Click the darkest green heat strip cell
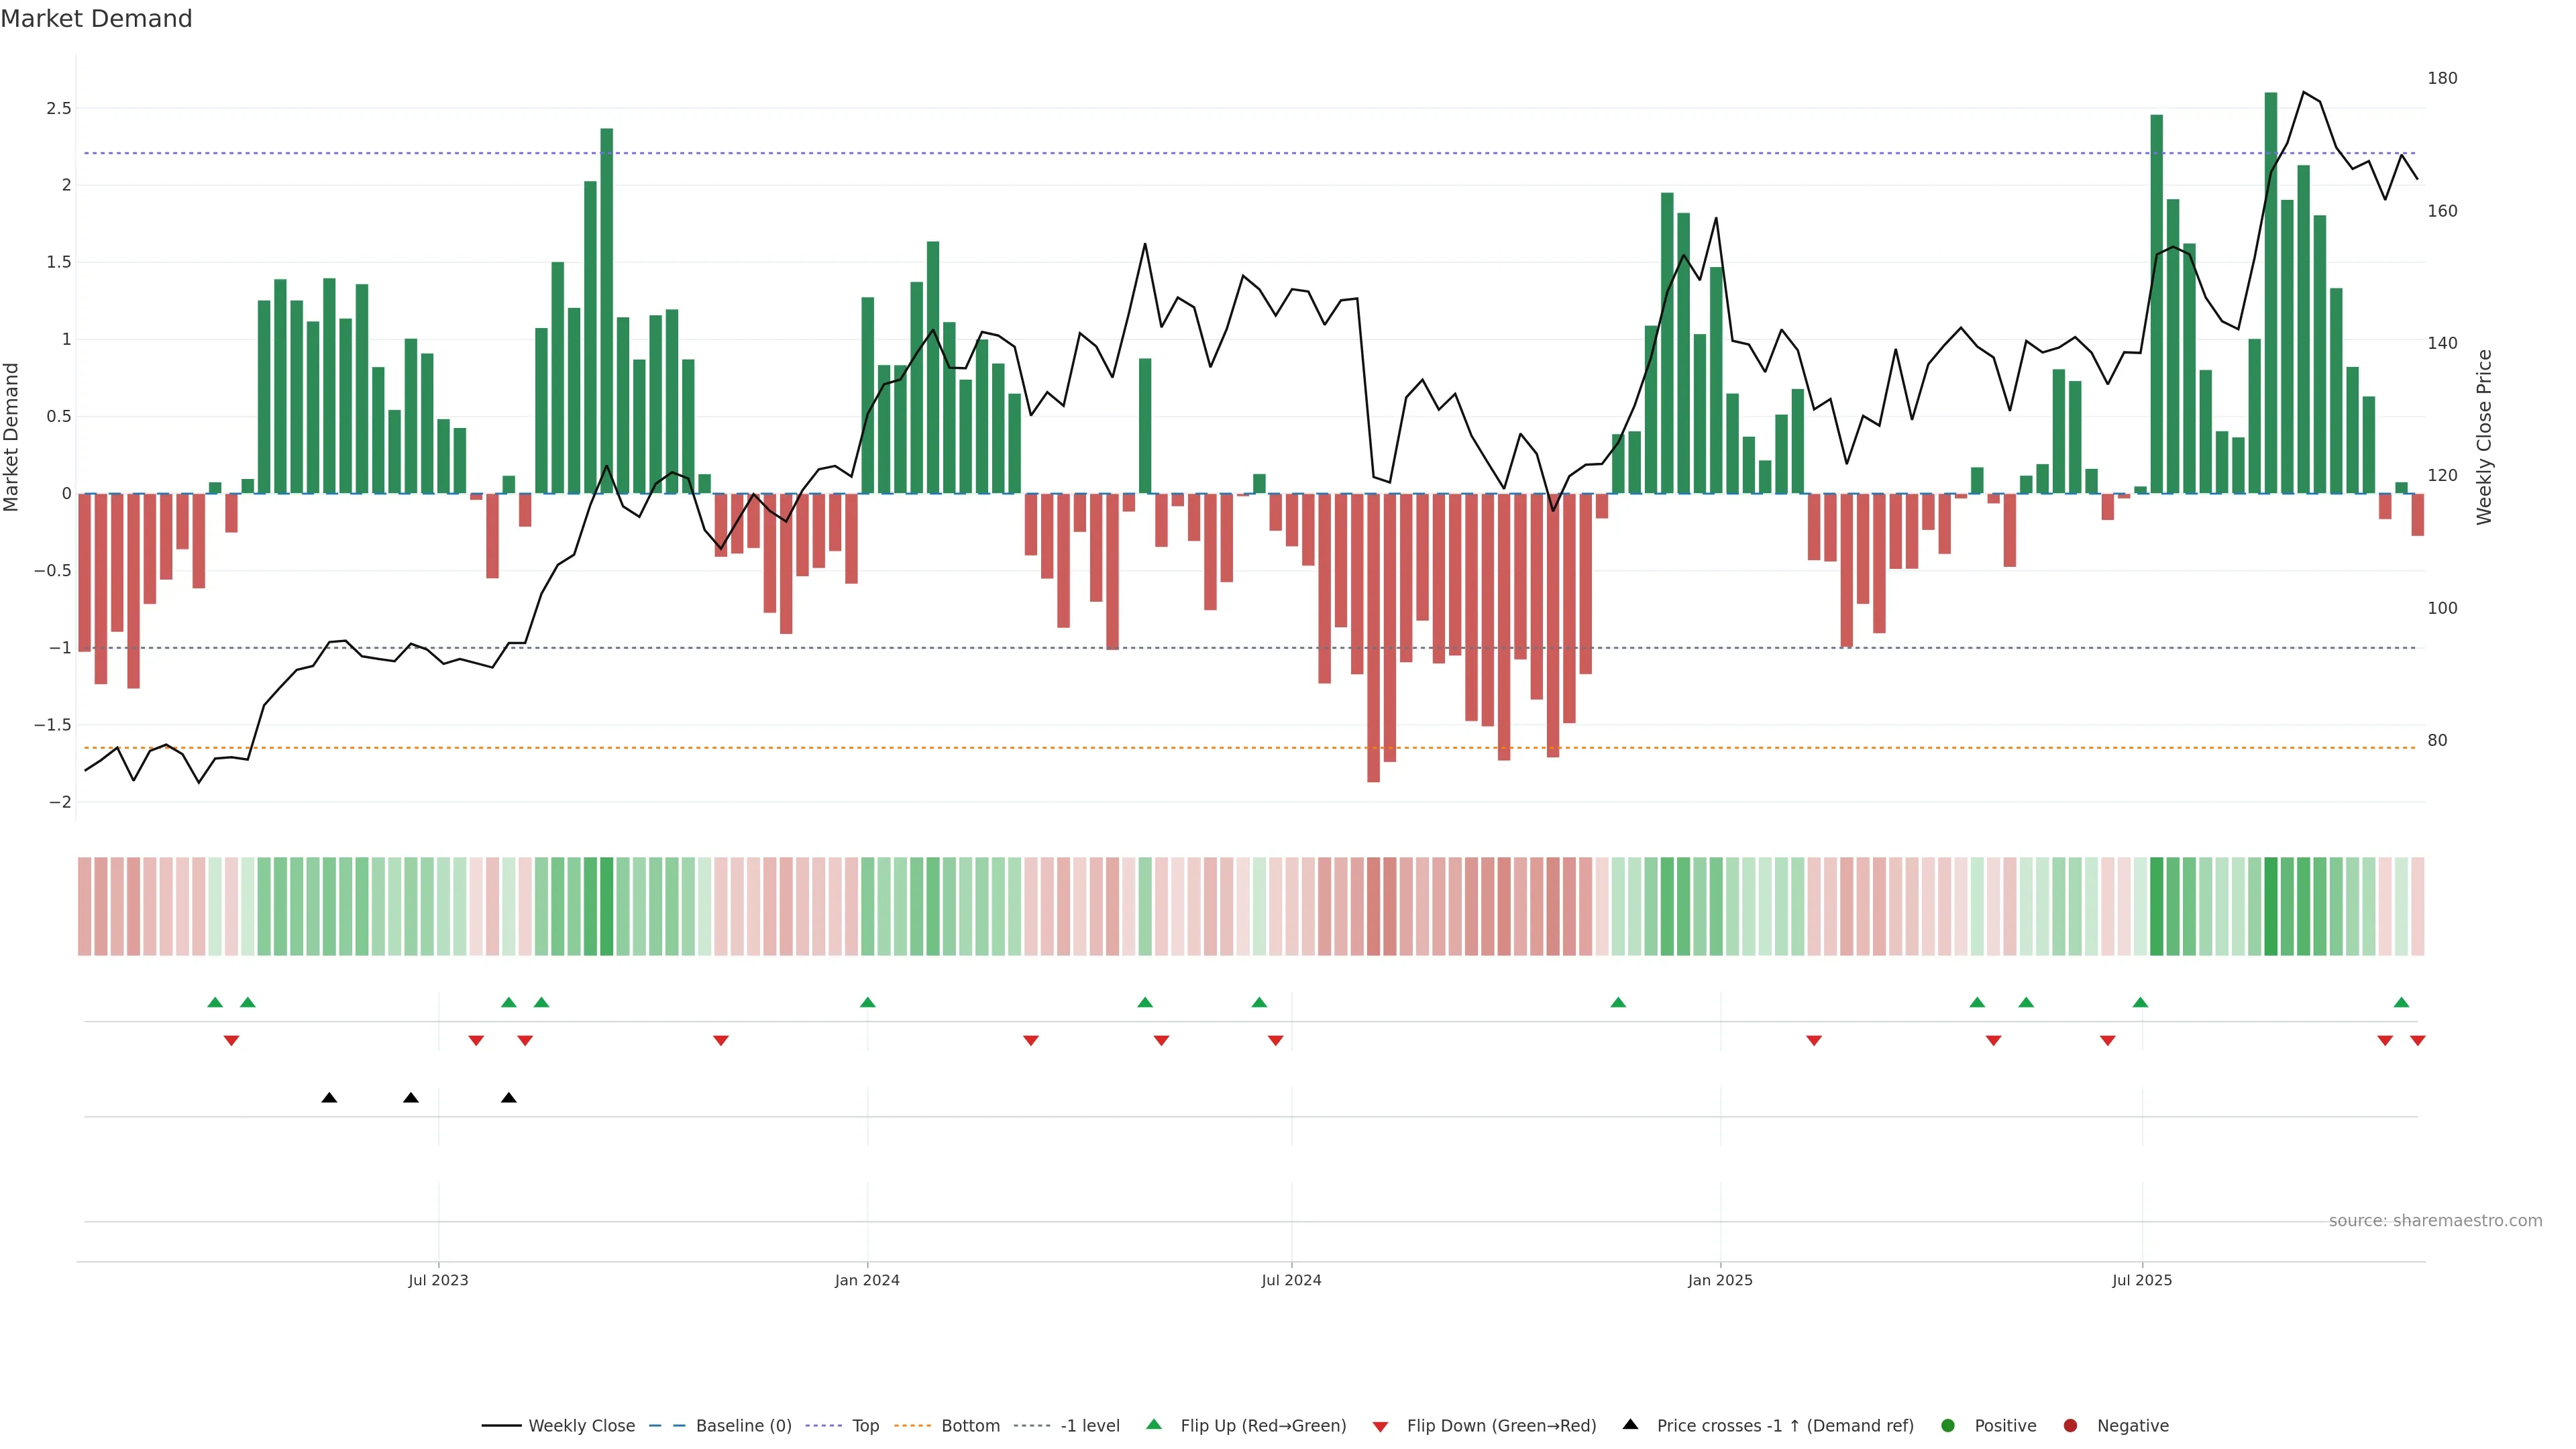The image size is (2576, 1449). point(2270,906)
